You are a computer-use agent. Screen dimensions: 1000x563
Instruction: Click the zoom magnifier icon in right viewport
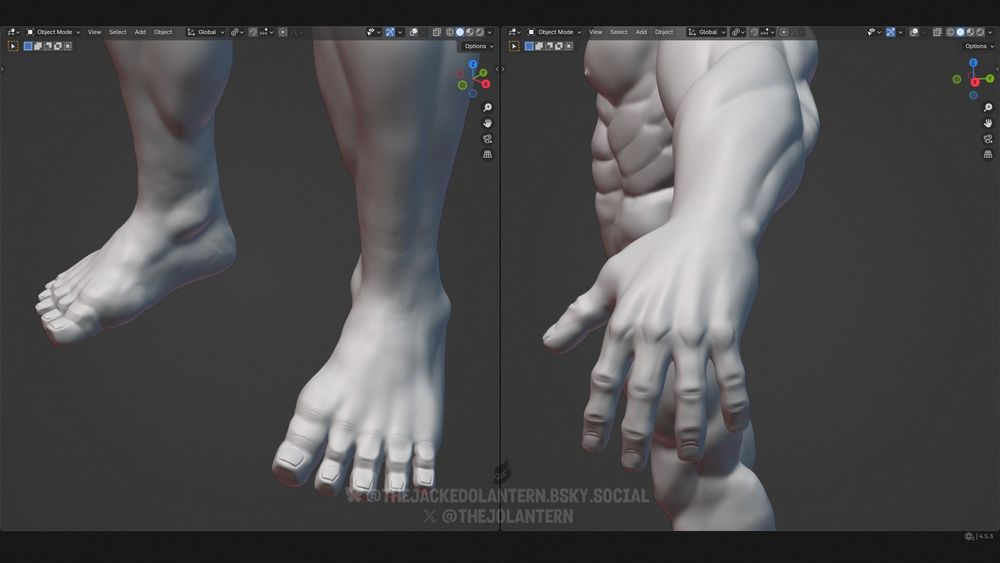988,108
